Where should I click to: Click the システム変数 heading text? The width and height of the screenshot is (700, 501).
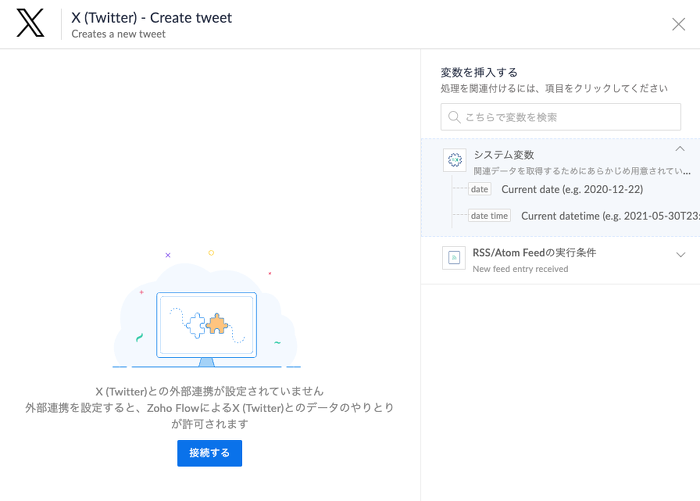point(504,154)
